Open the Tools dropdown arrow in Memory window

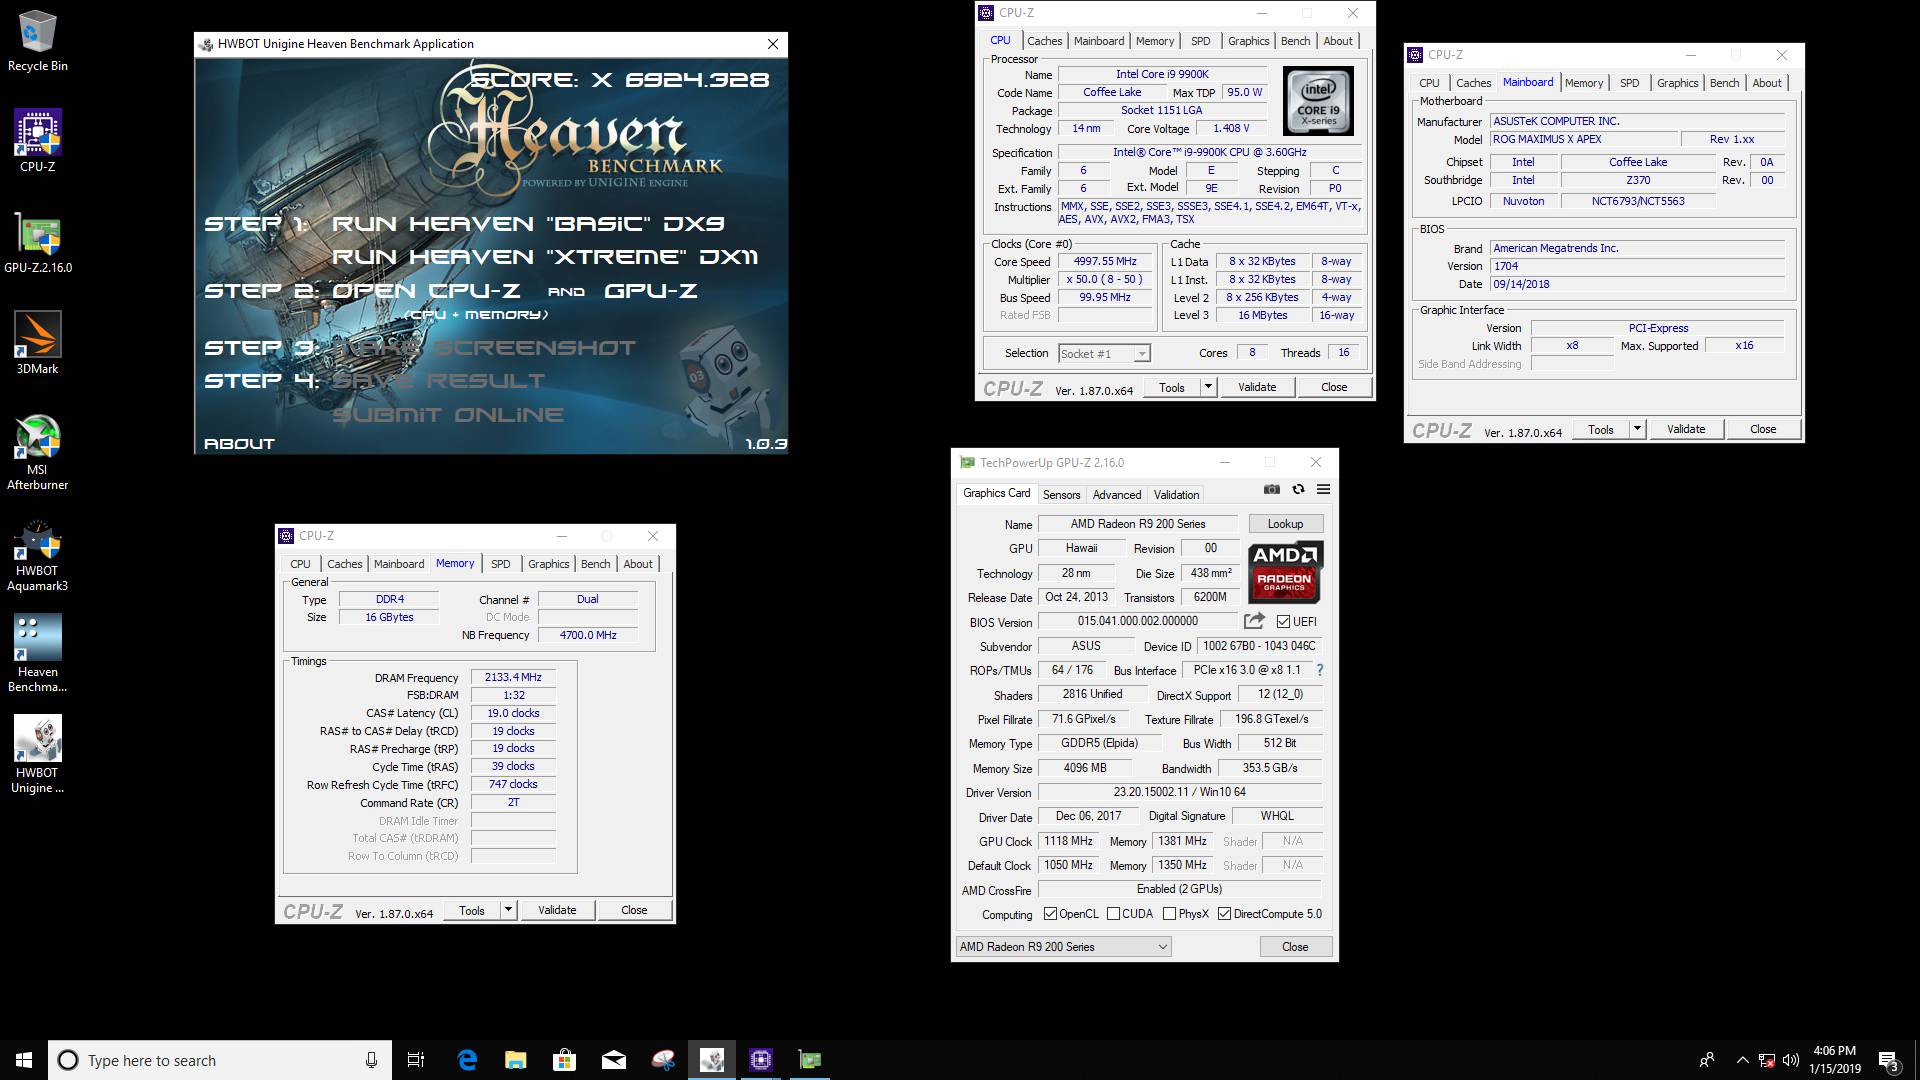click(508, 910)
